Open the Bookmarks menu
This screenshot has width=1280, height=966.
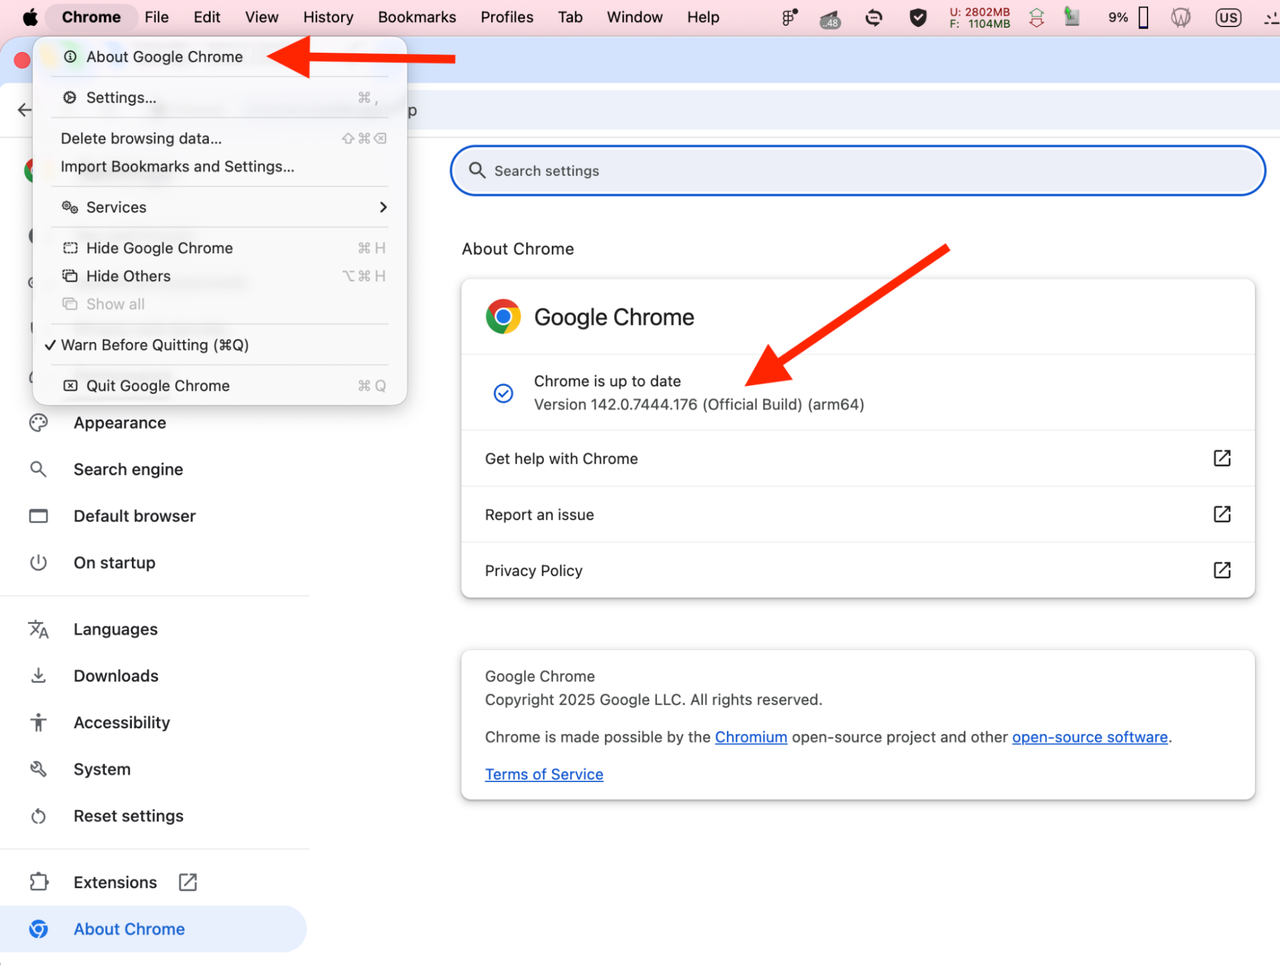(417, 17)
